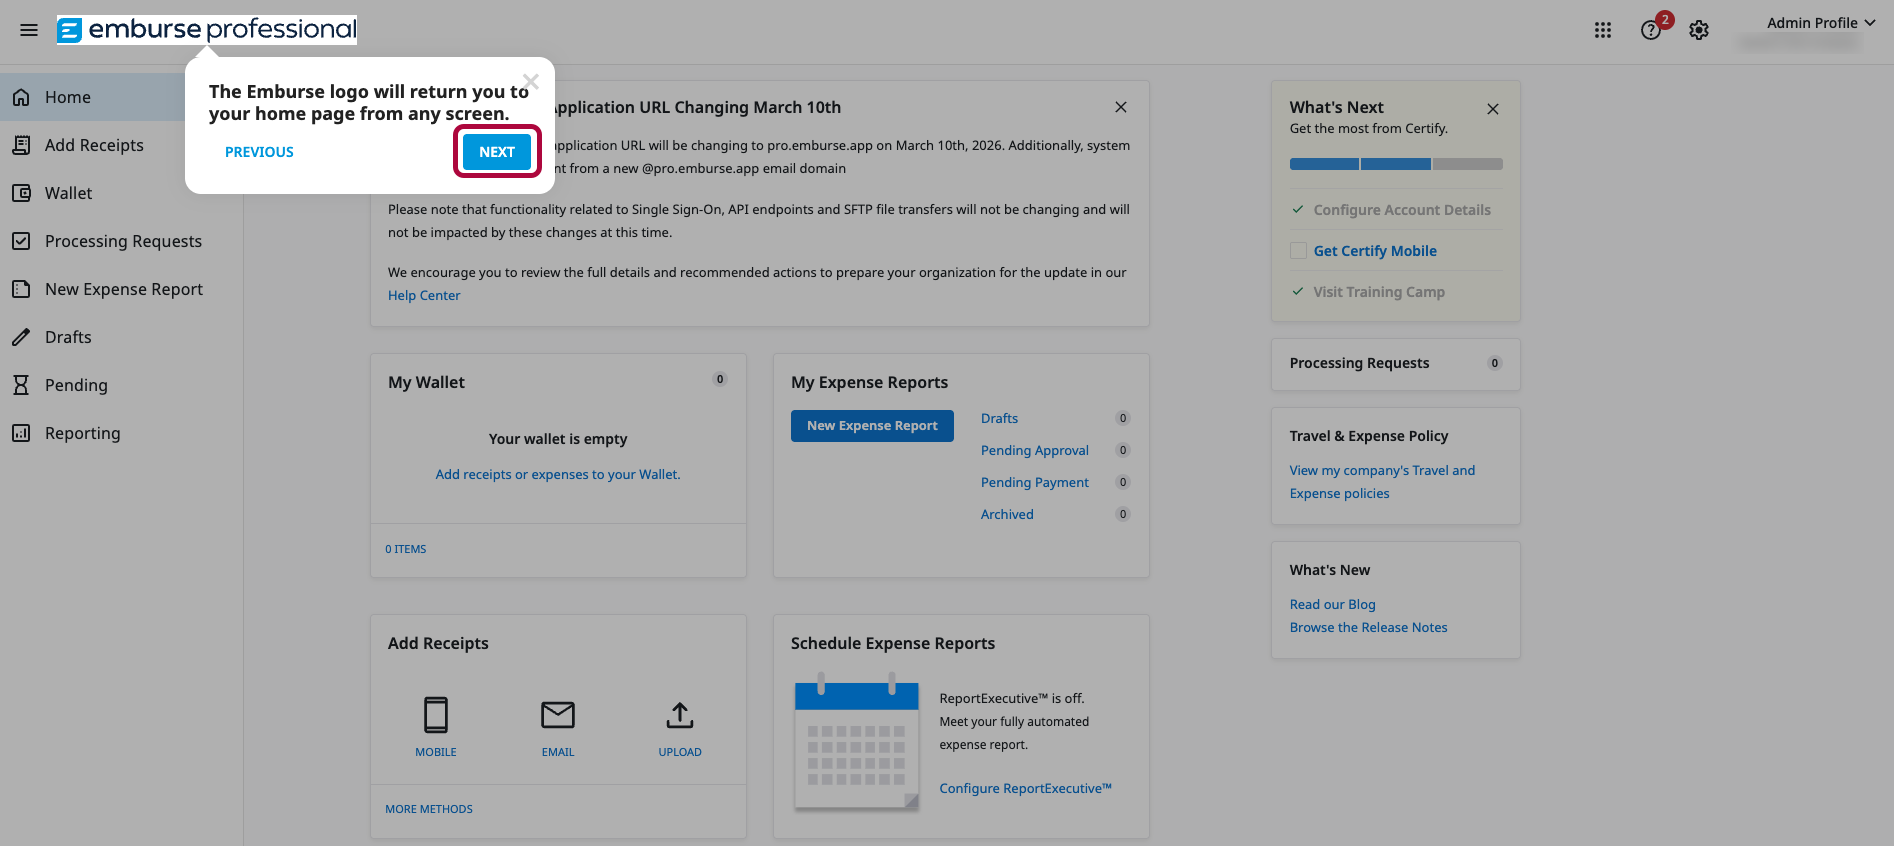Open Pending in sidebar
Image resolution: width=1894 pixels, height=846 pixels.
point(121,385)
